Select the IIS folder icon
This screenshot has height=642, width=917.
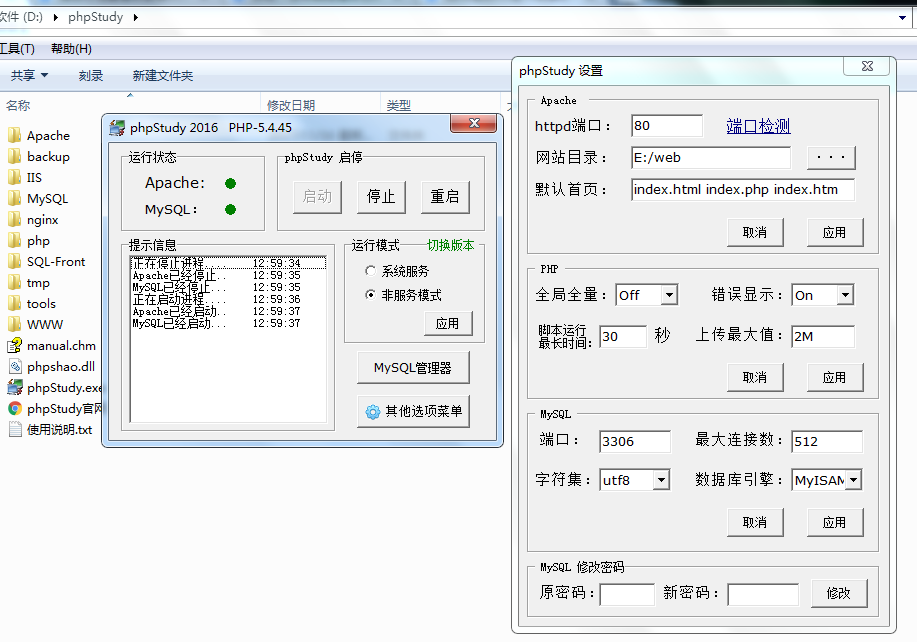click(x=15, y=178)
